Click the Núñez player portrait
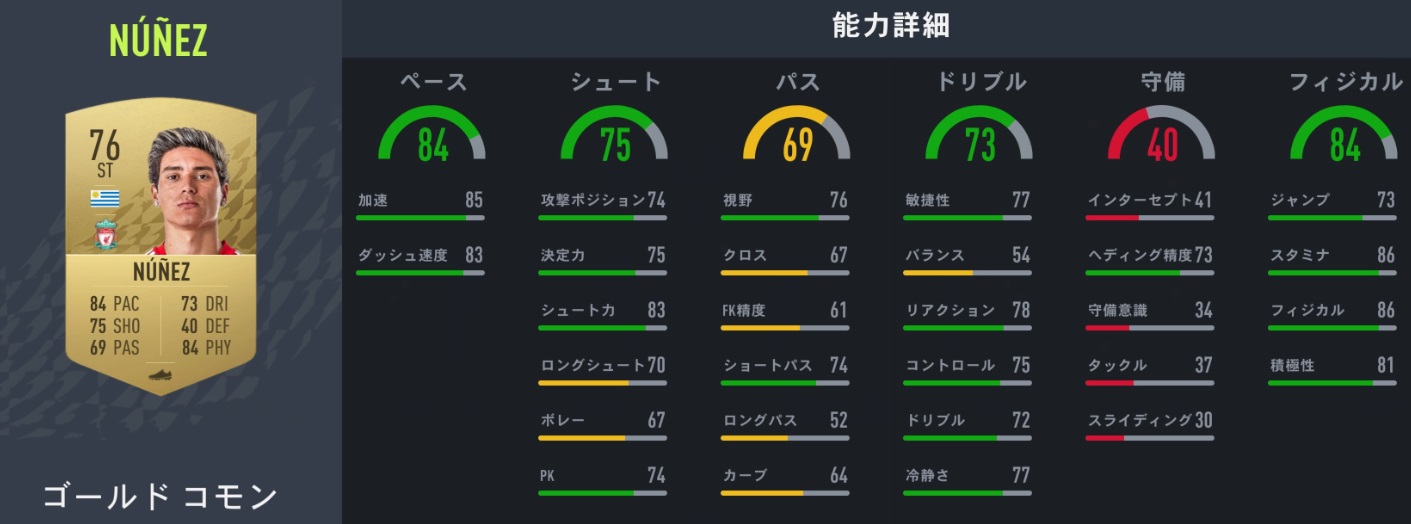Screen dimensions: 1411x524 188,192
